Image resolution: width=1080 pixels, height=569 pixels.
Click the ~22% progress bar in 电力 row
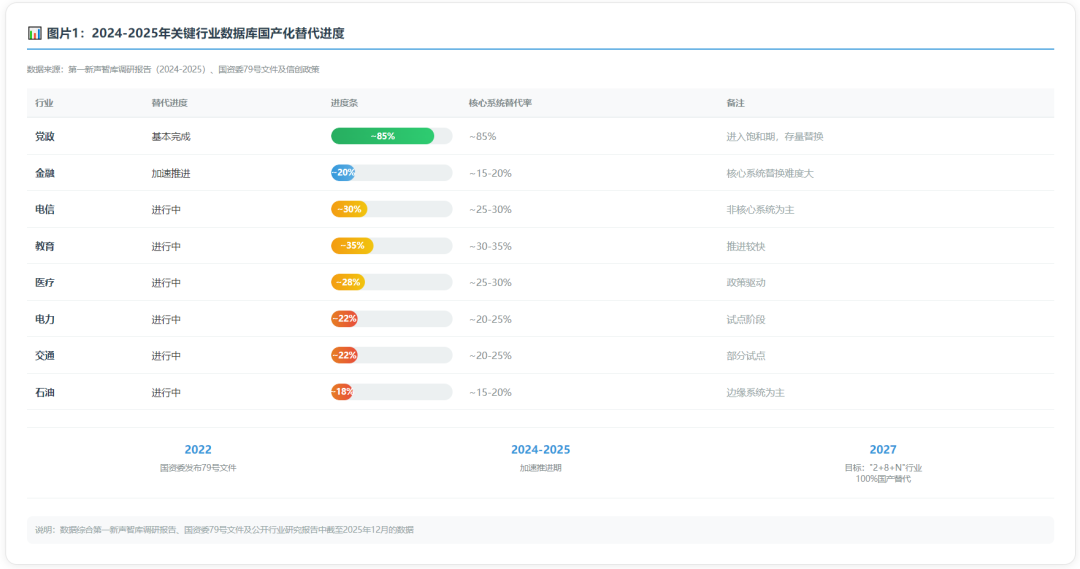tap(344, 318)
